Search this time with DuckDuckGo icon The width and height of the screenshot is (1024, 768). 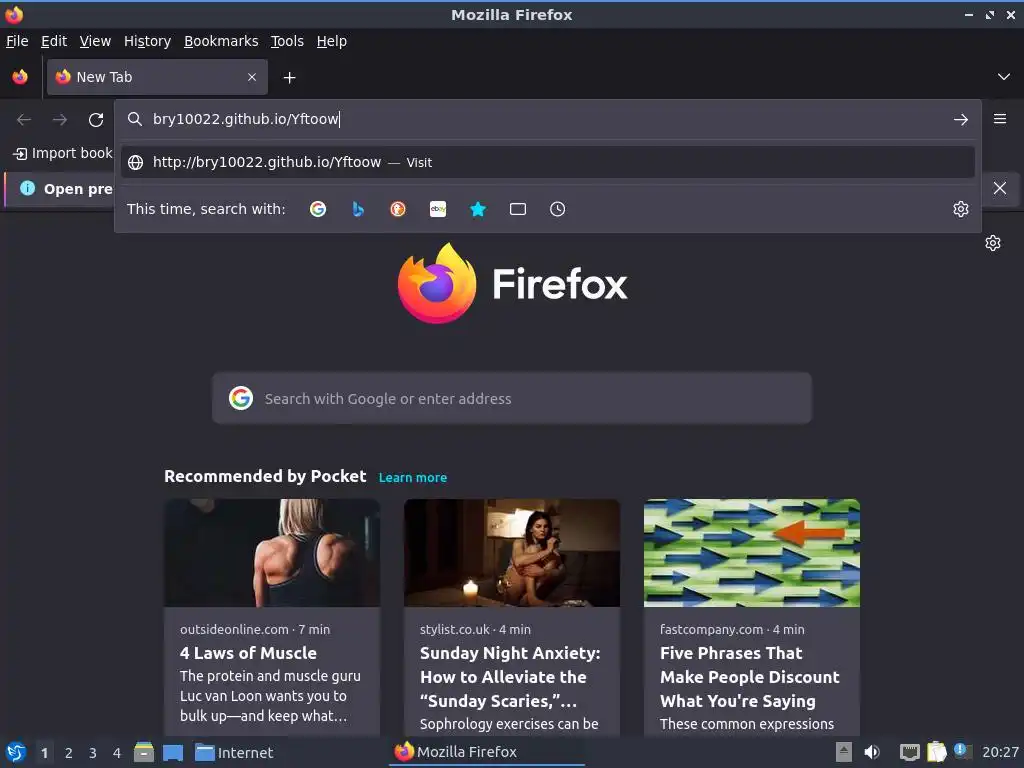pyautogui.click(x=398, y=209)
